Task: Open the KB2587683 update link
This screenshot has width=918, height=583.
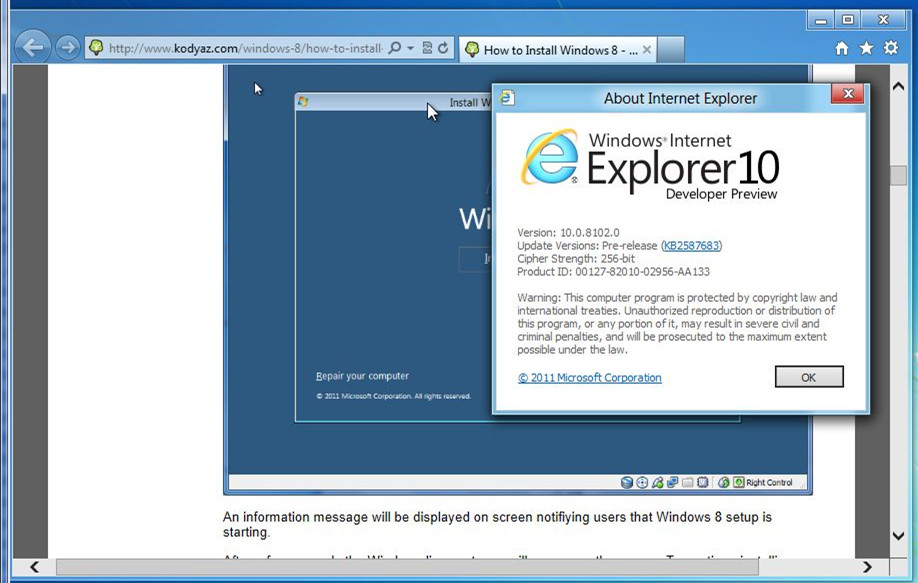Action: click(x=690, y=244)
